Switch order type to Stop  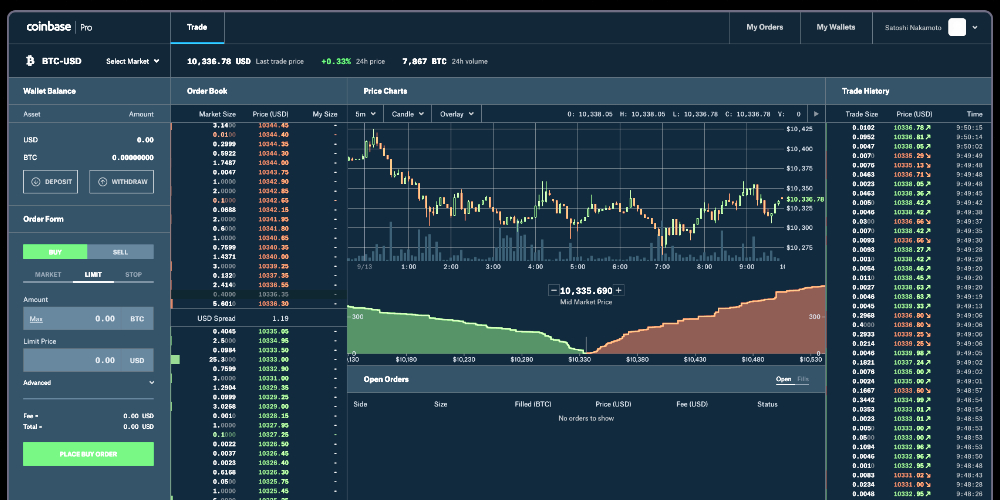click(x=133, y=275)
